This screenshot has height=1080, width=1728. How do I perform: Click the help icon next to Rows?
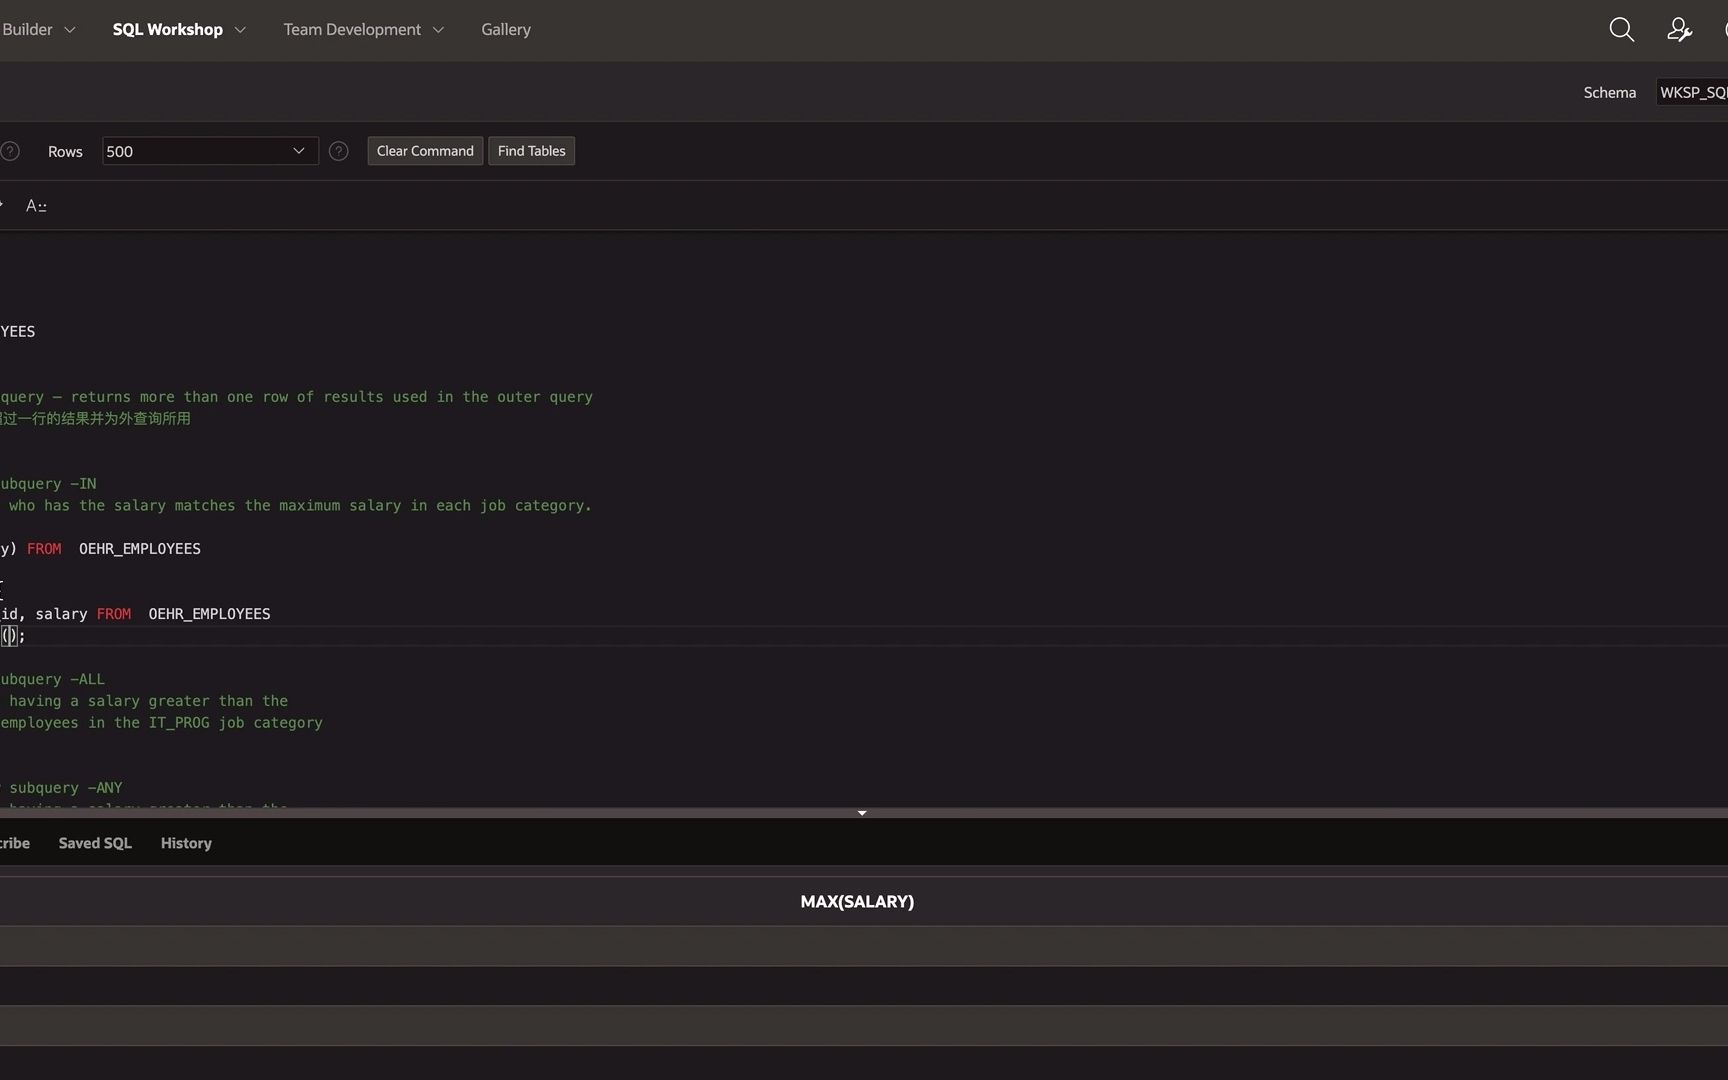click(x=339, y=151)
